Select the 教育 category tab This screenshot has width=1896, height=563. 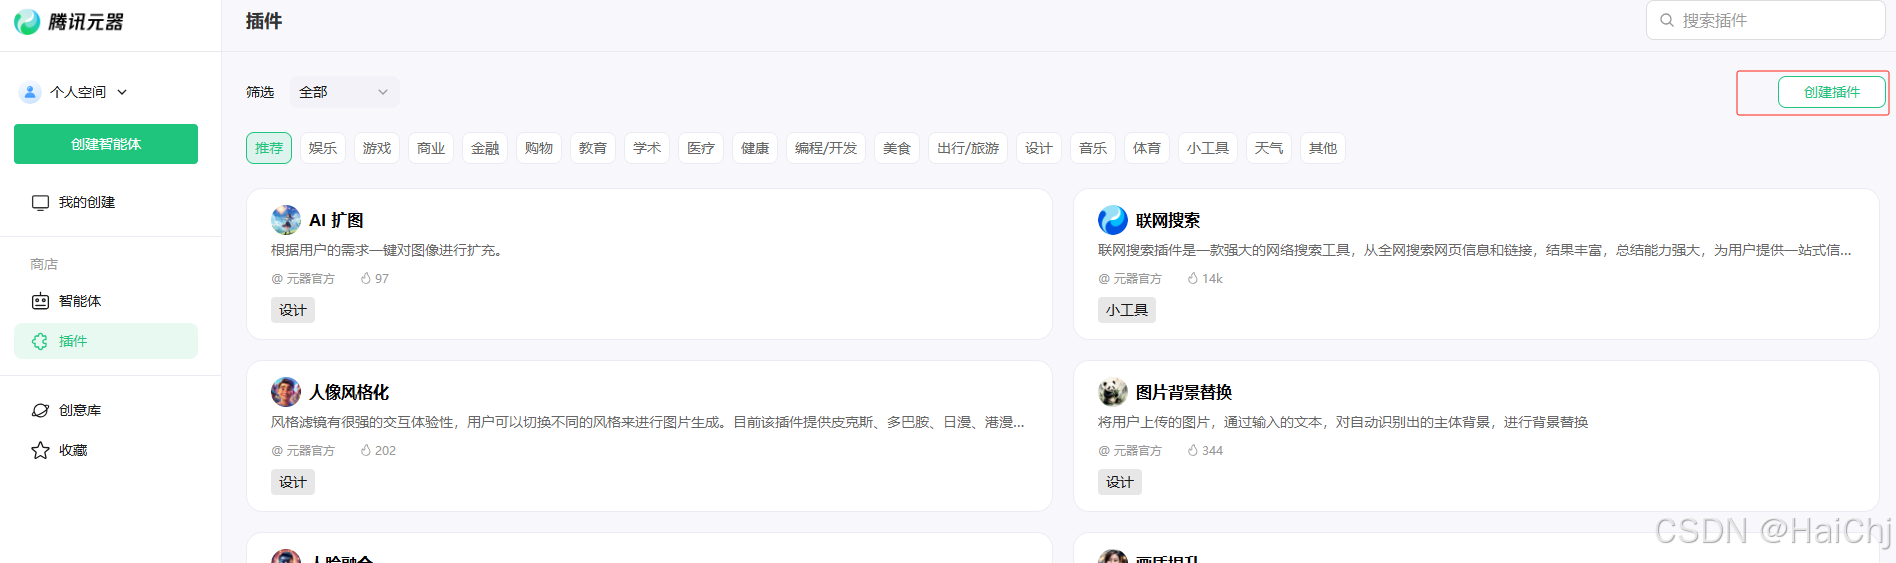[x=593, y=148]
